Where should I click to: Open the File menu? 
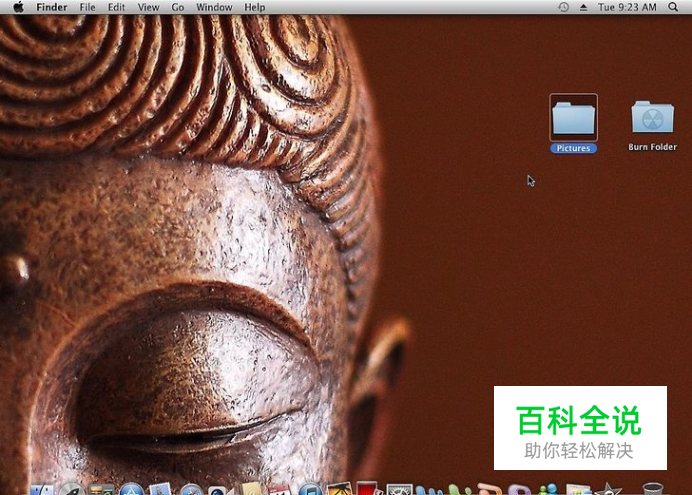tap(87, 7)
